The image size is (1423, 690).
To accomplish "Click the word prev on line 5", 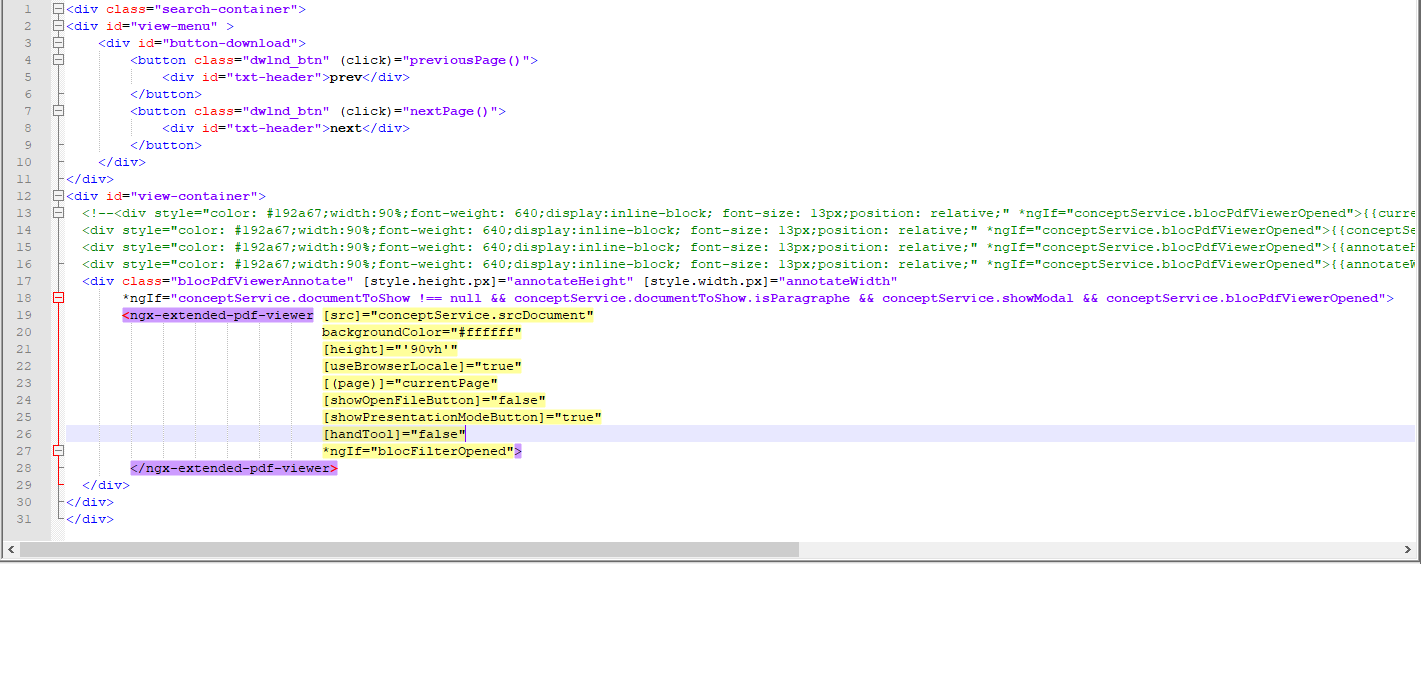I will click(345, 77).
